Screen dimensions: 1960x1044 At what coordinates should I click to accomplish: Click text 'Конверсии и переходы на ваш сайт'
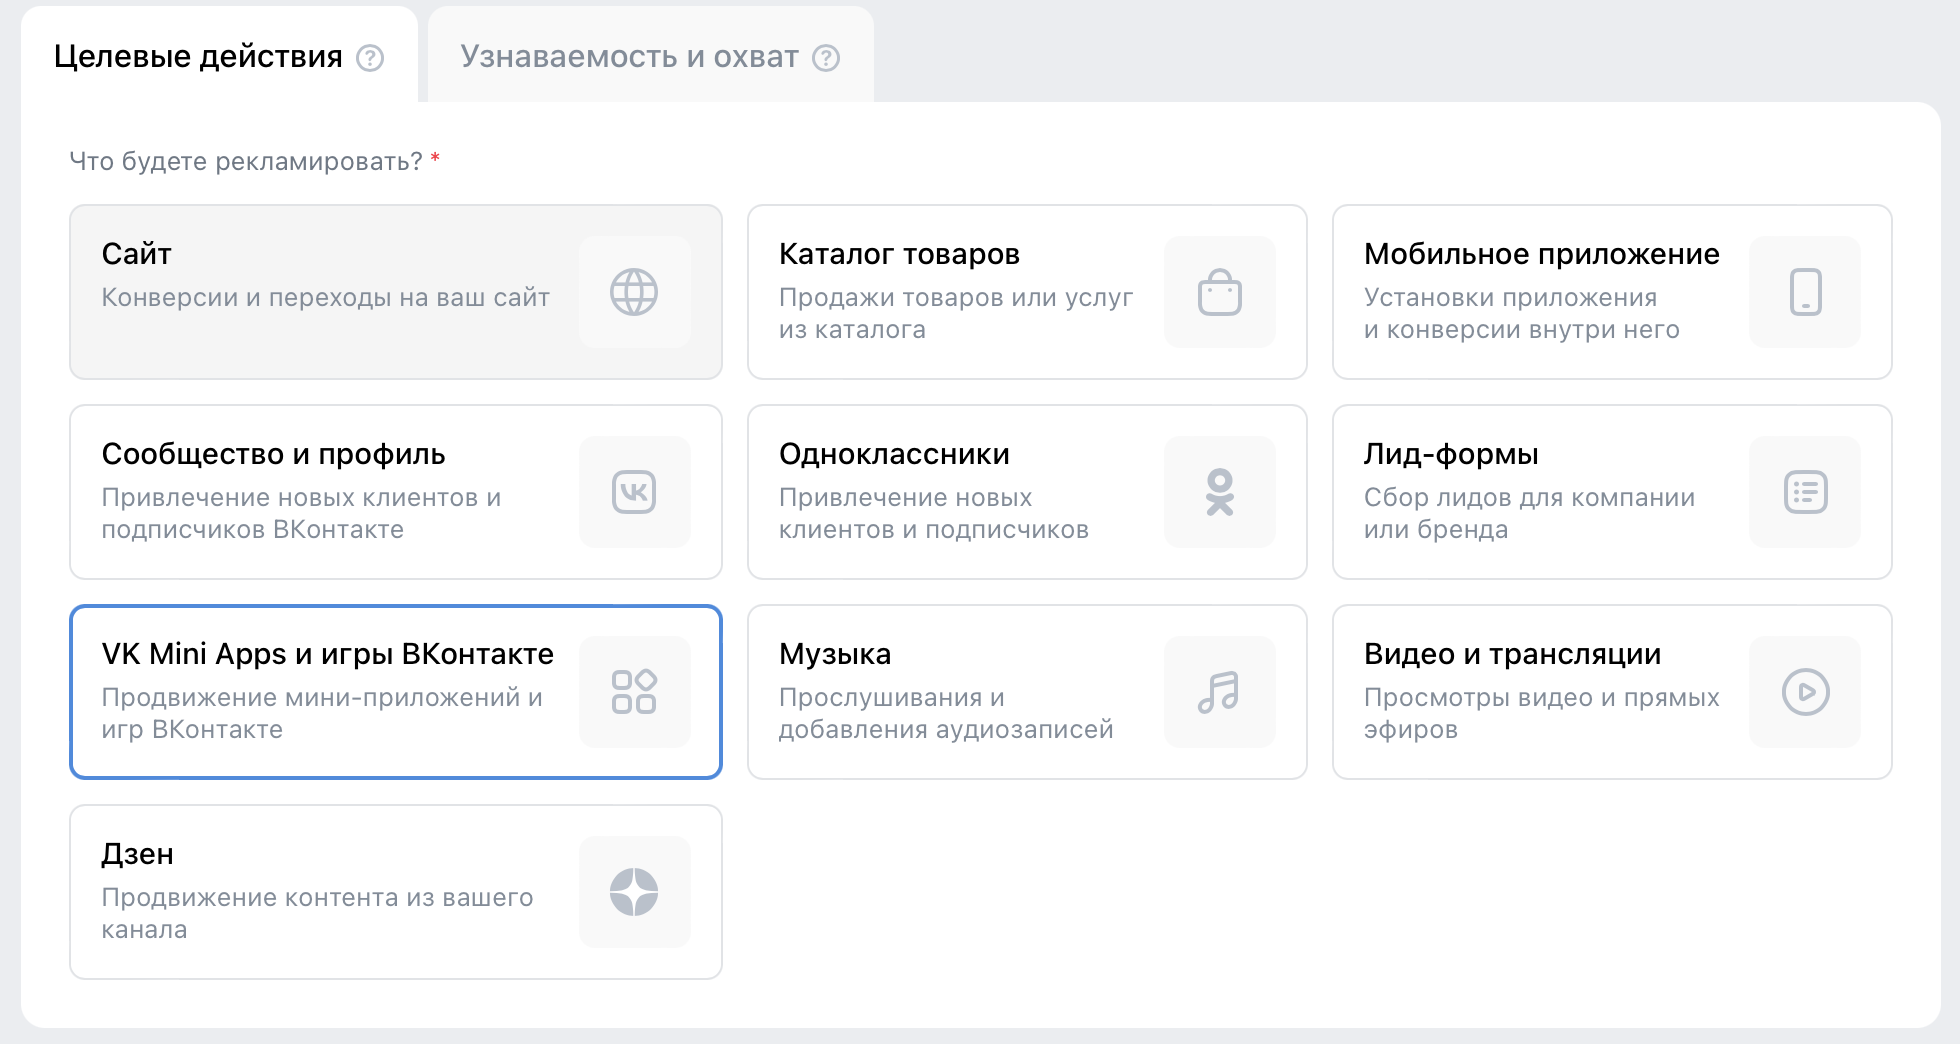pos(325,297)
